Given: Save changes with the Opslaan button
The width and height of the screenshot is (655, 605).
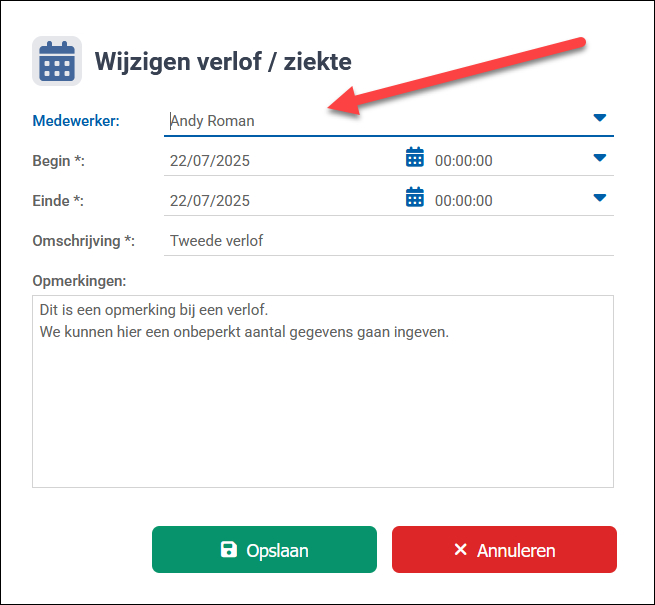Looking at the screenshot, I should [264, 550].
